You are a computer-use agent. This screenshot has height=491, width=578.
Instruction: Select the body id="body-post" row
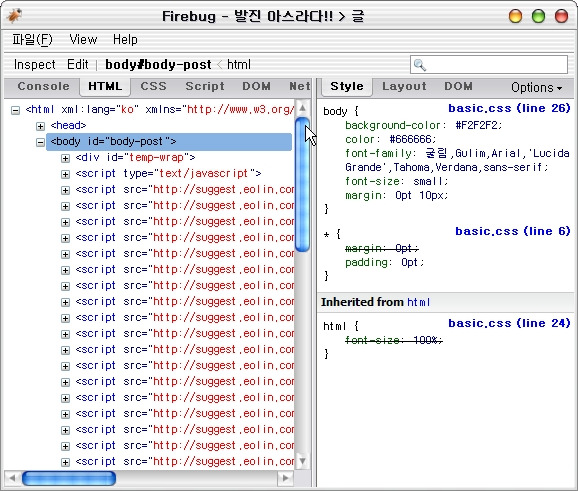(169, 142)
